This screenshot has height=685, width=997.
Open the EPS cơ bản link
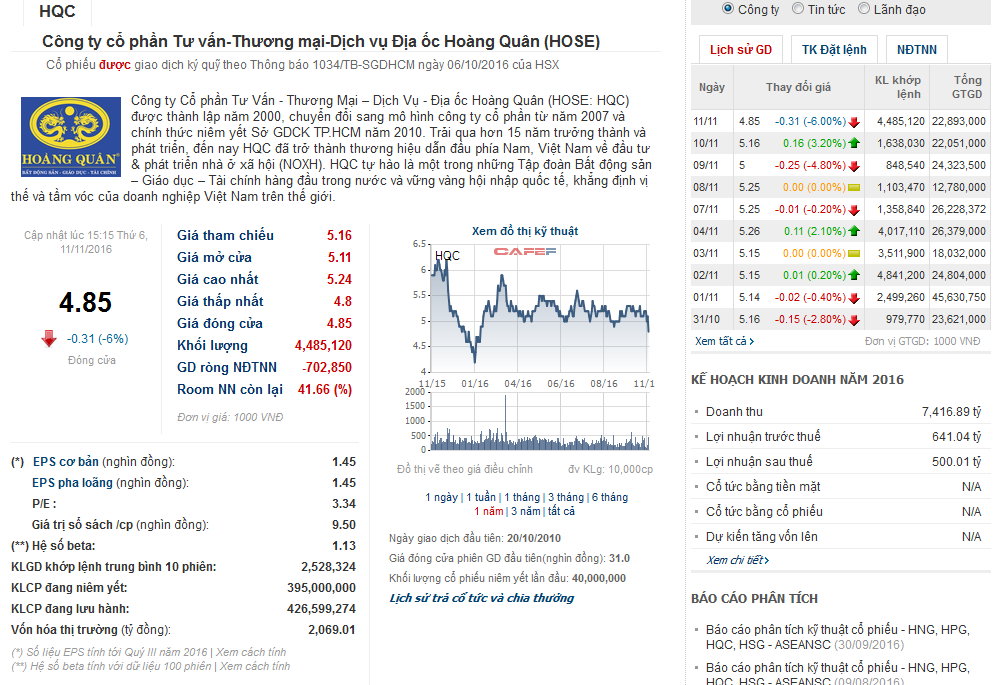(x=65, y=462)
